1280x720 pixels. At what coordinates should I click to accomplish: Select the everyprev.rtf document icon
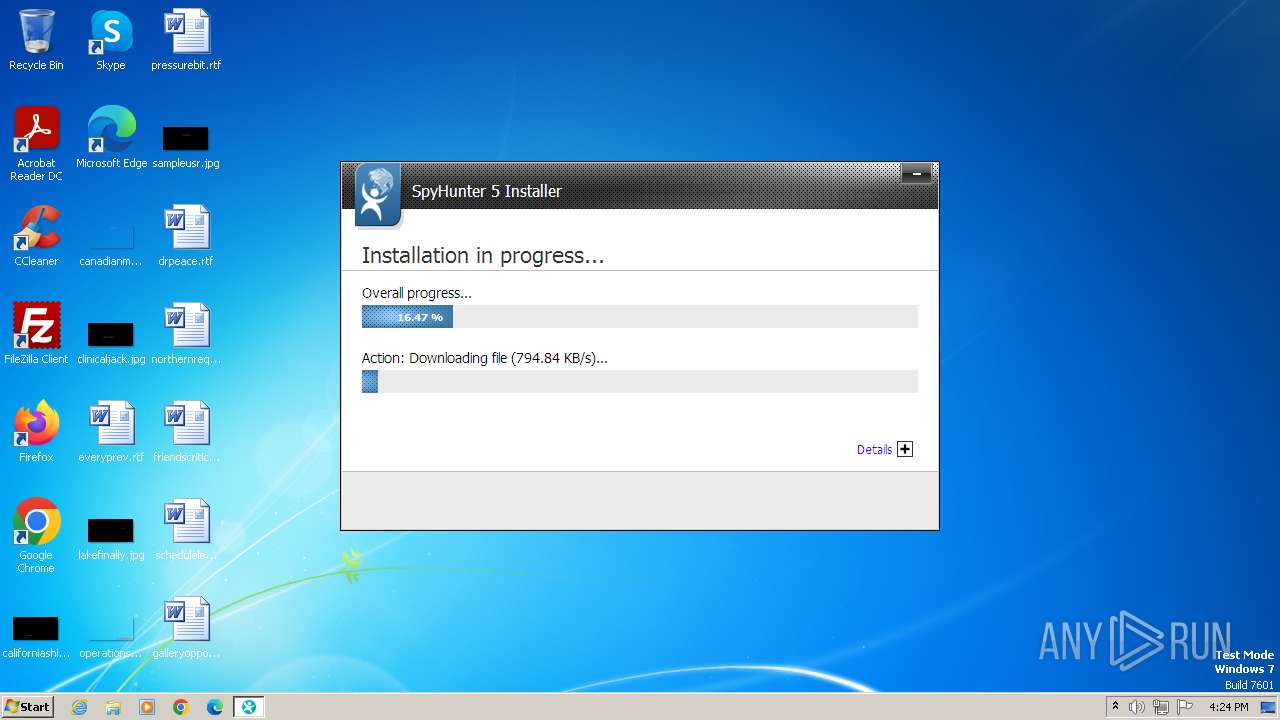click(x=111, y=432)
